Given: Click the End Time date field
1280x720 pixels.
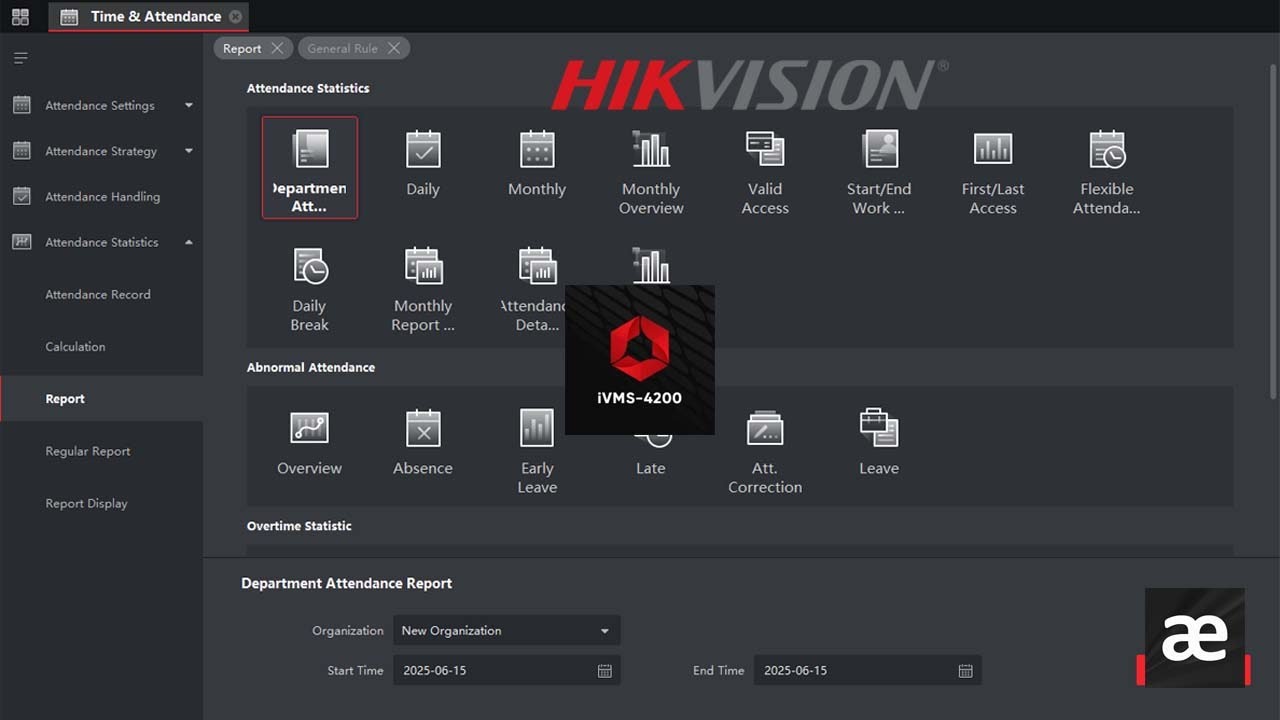Looking at the screenshot, I should coord(868,671).
